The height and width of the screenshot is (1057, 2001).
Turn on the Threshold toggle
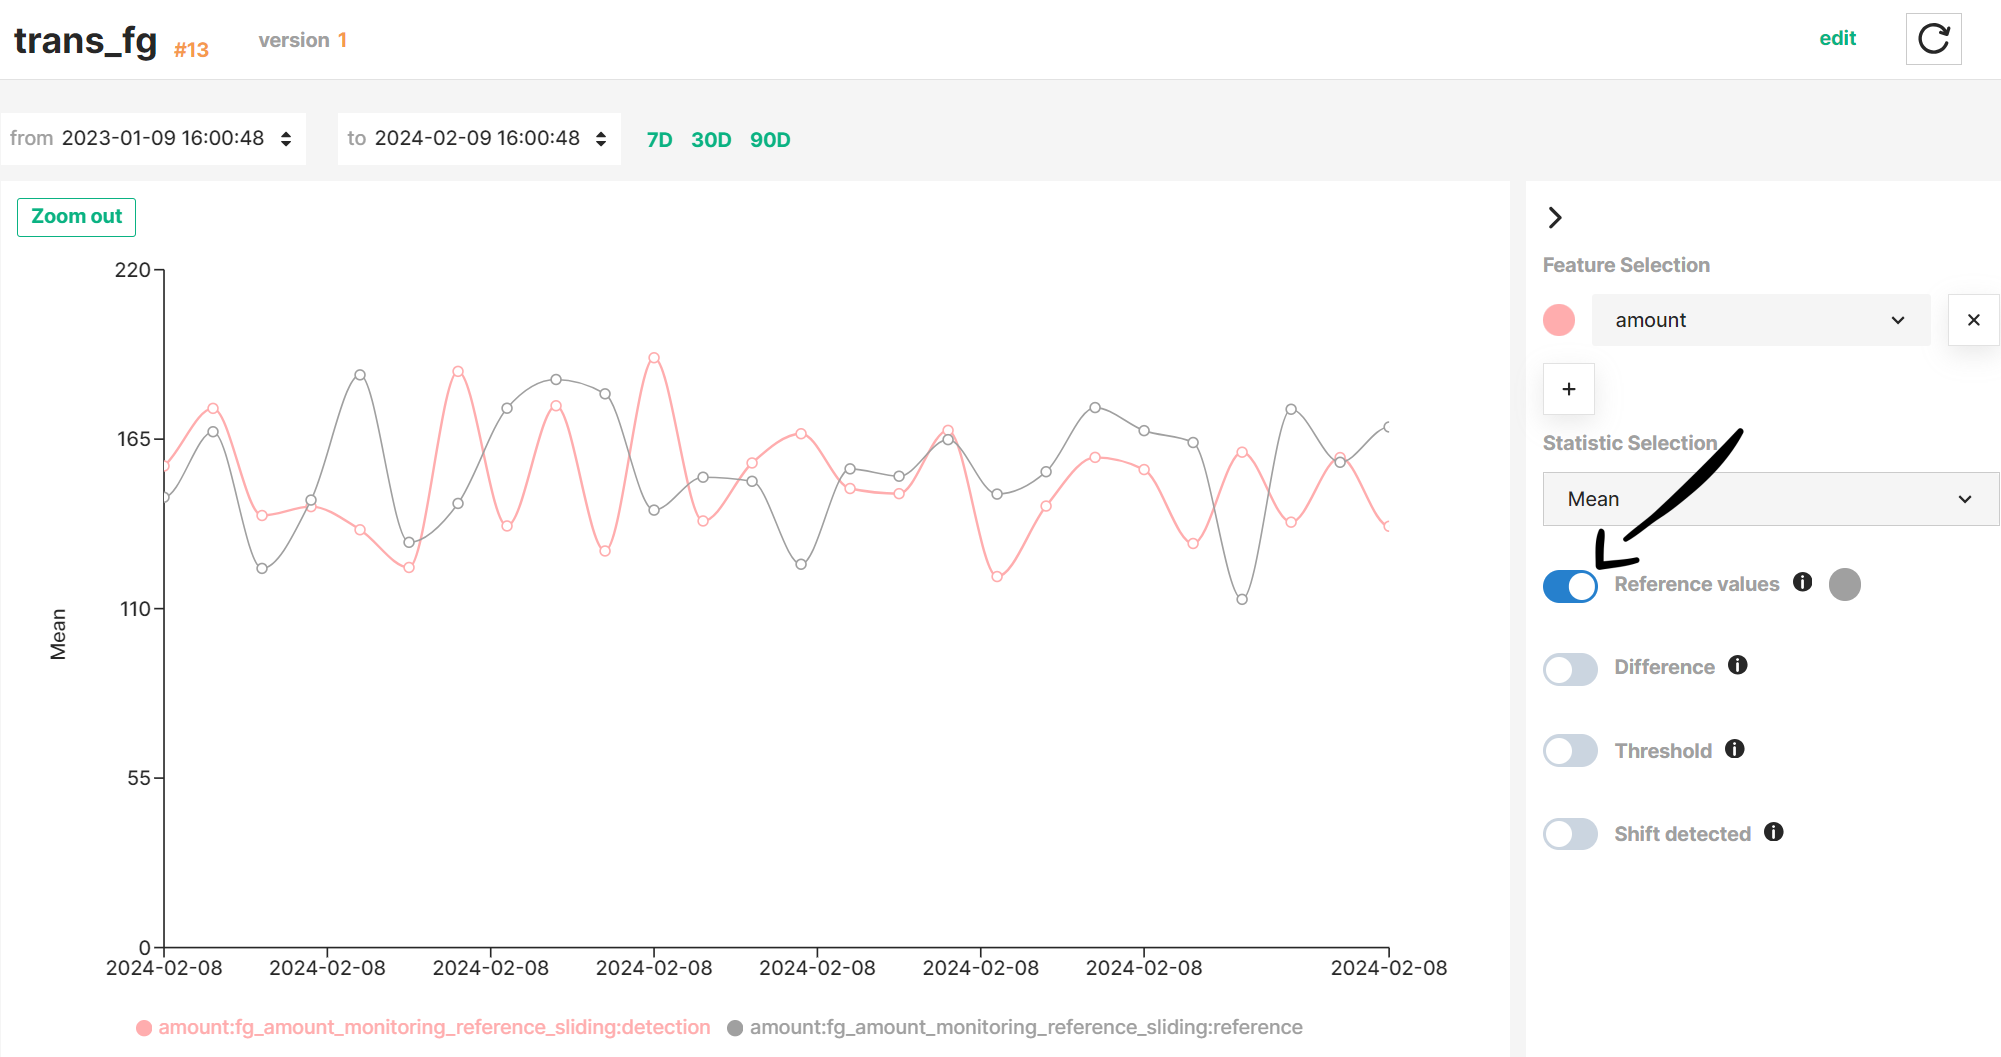(1570, 750)
